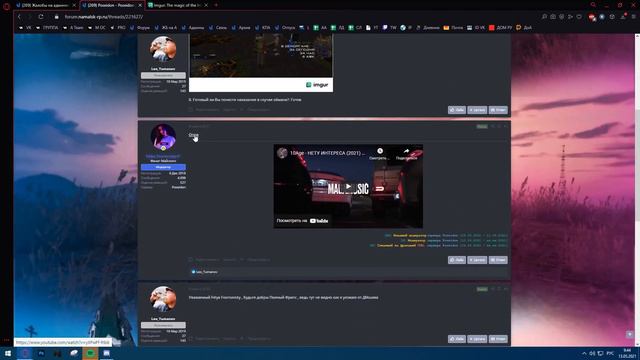Quote the moderator post with YouTube video
640x360 pixels.
(477, 260)
